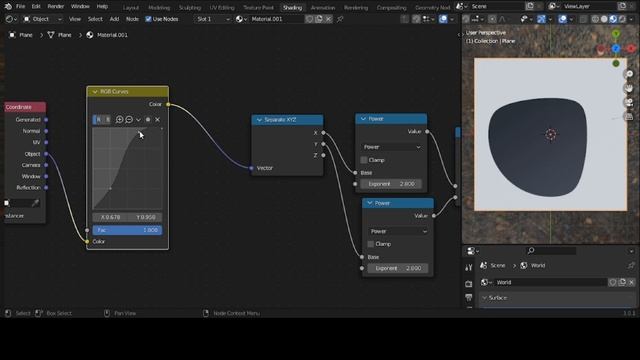Switch to the Animation workspace tab
Viewport: 640px width, 360px height.
pyautogui.click(x=323, y=7)
